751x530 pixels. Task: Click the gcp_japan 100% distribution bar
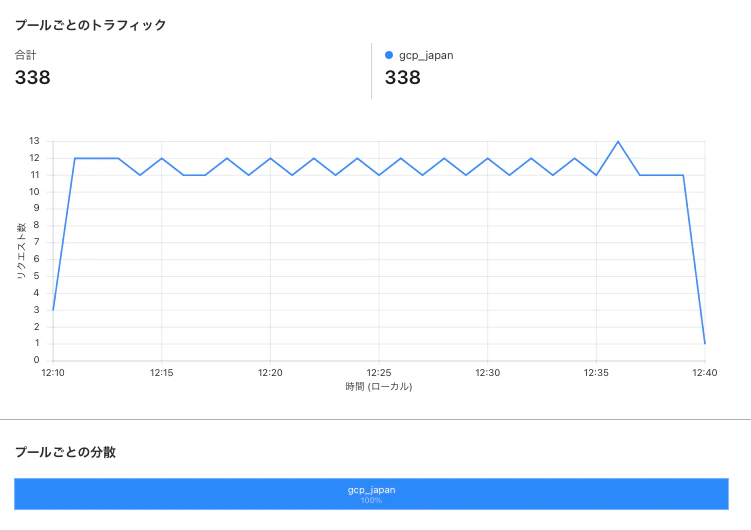(x=371, y=494)
